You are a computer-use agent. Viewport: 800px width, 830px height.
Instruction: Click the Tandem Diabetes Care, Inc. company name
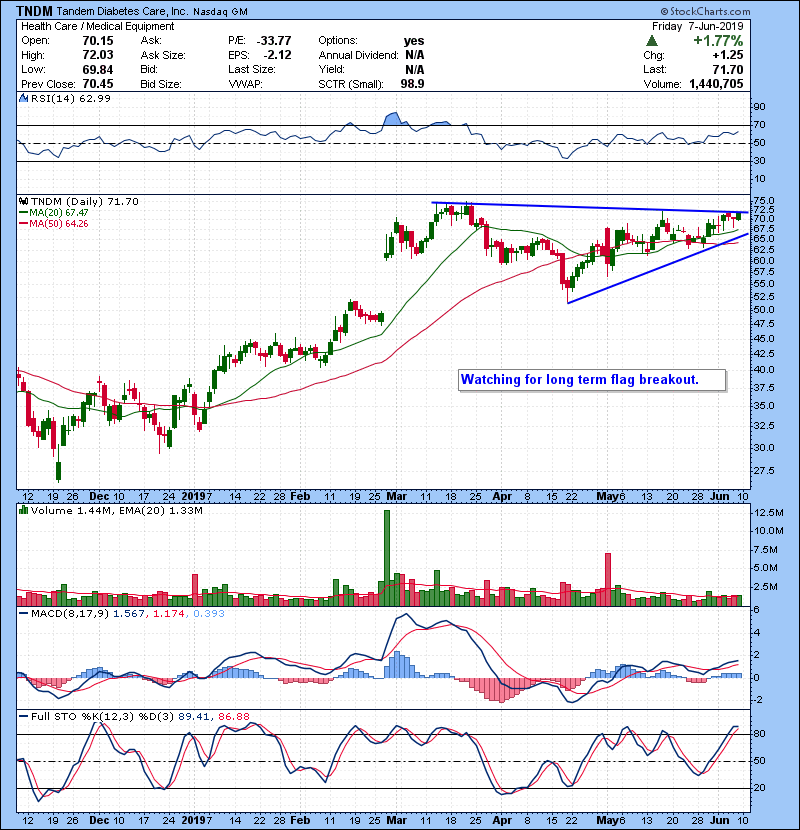[x=122, y=11]
